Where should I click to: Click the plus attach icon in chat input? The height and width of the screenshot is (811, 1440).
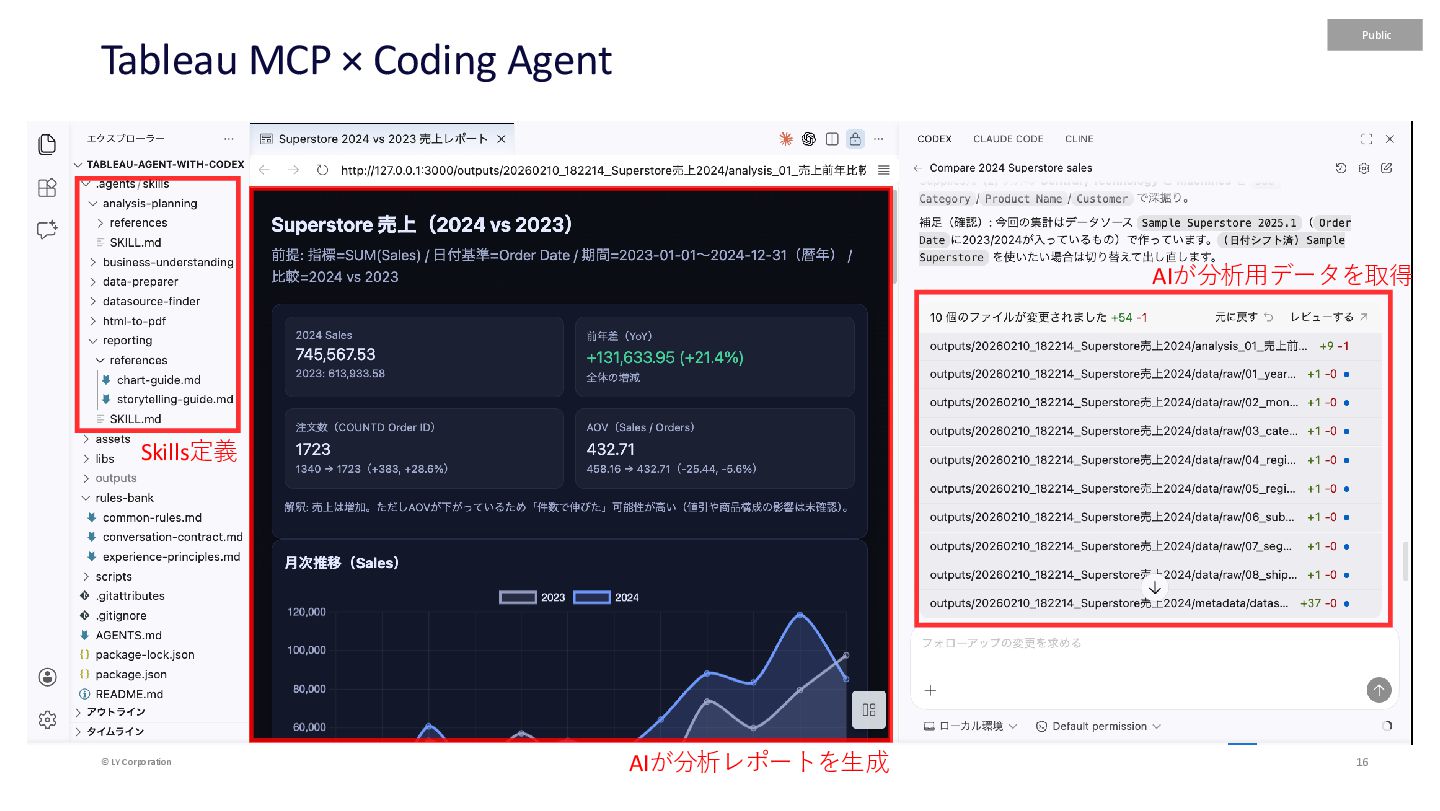pos(930,690)
